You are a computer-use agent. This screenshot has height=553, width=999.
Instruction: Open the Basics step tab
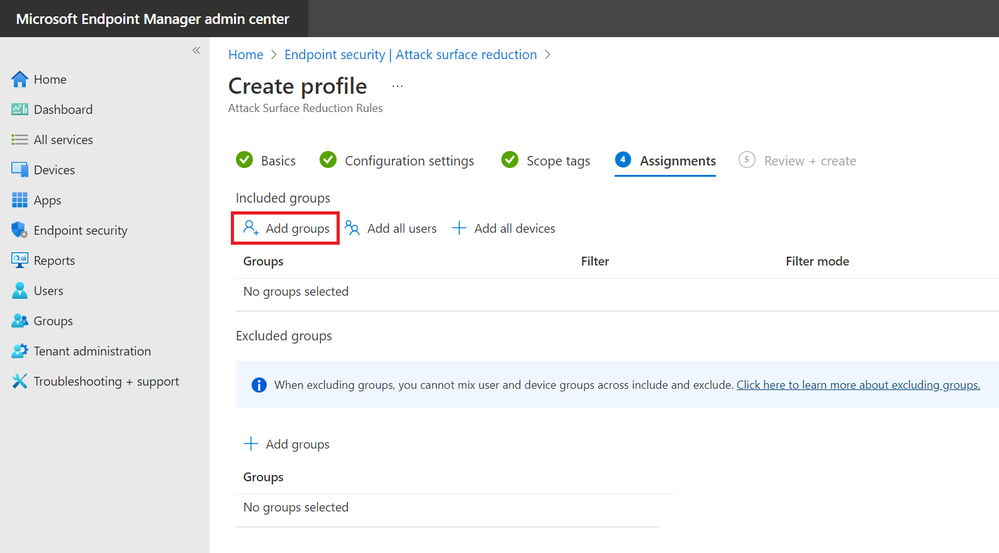266,161
